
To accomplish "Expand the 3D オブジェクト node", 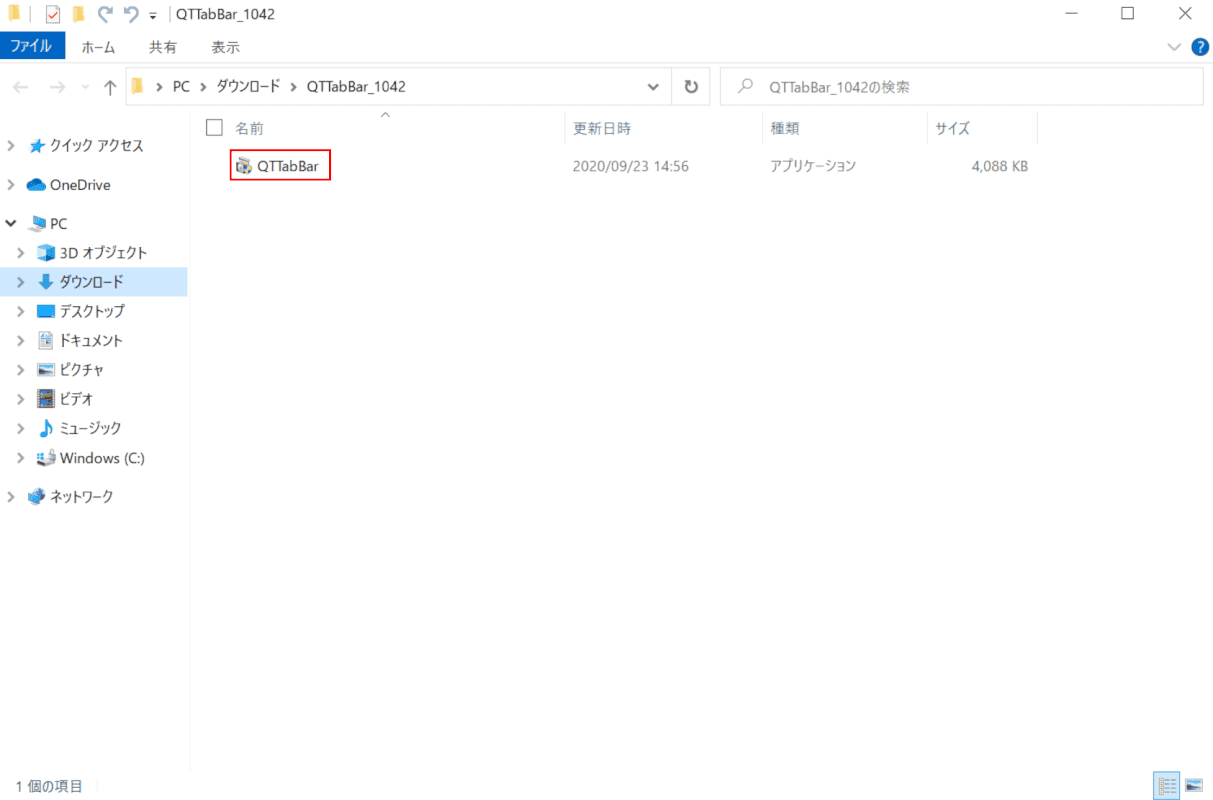I will pos(21,253).
